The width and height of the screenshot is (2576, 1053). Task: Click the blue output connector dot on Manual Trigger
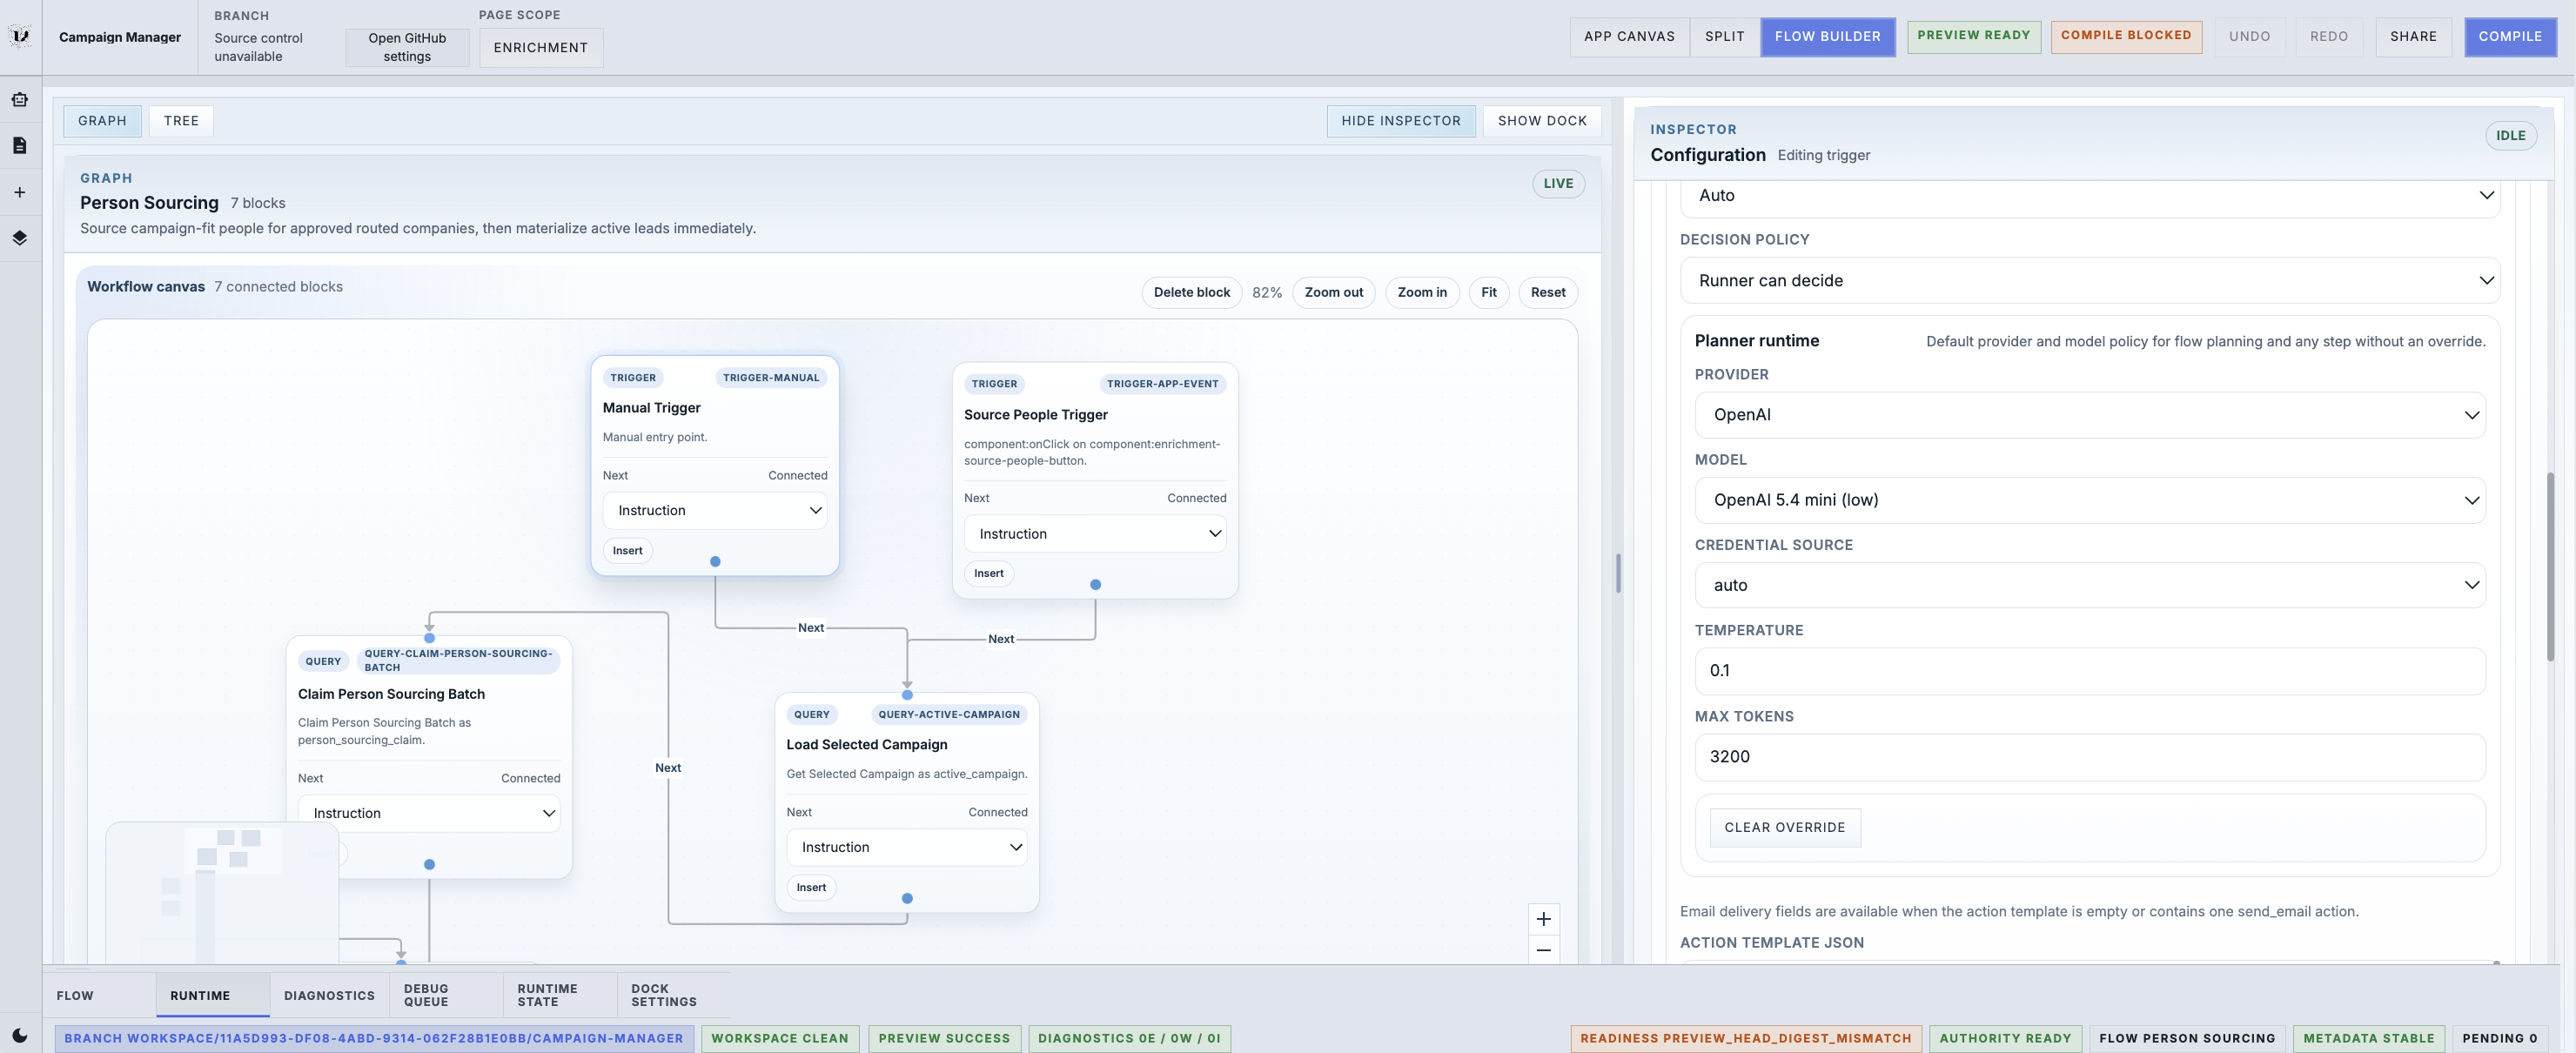[715, 561]
